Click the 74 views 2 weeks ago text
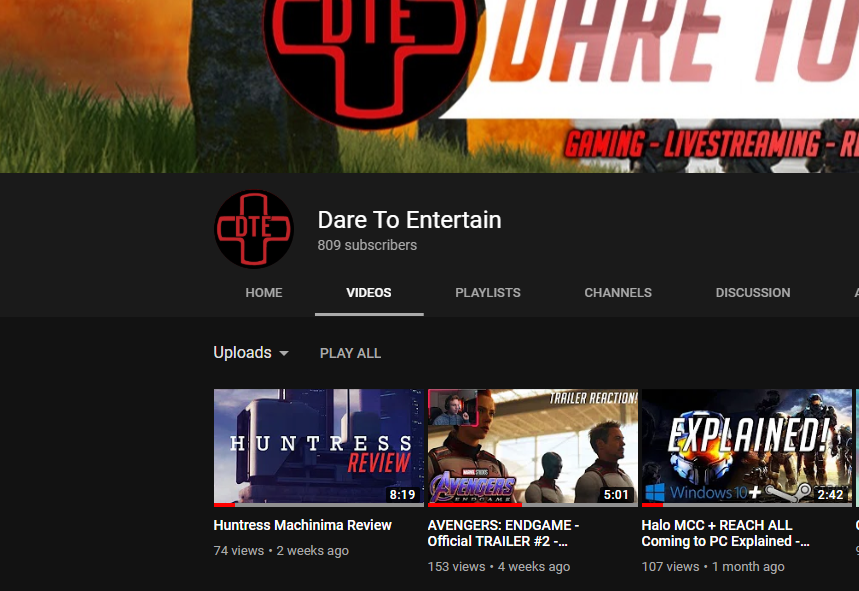The image size is (859, 591). click(x=281, y=550)
